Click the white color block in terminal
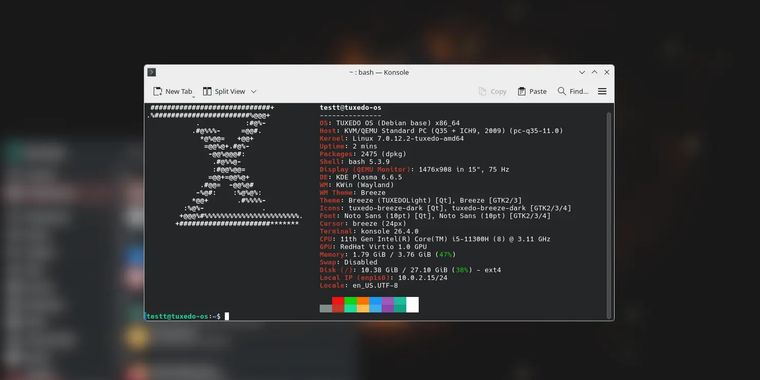 412,305
